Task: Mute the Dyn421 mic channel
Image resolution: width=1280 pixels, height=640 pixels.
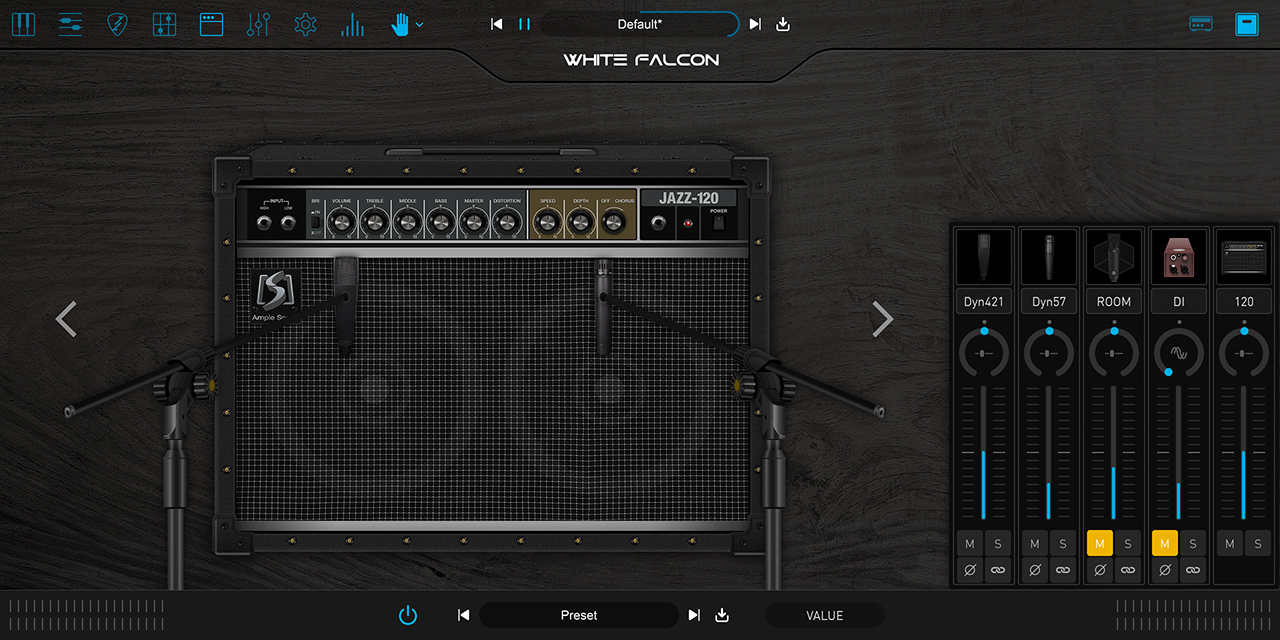Action: point(970,543)
